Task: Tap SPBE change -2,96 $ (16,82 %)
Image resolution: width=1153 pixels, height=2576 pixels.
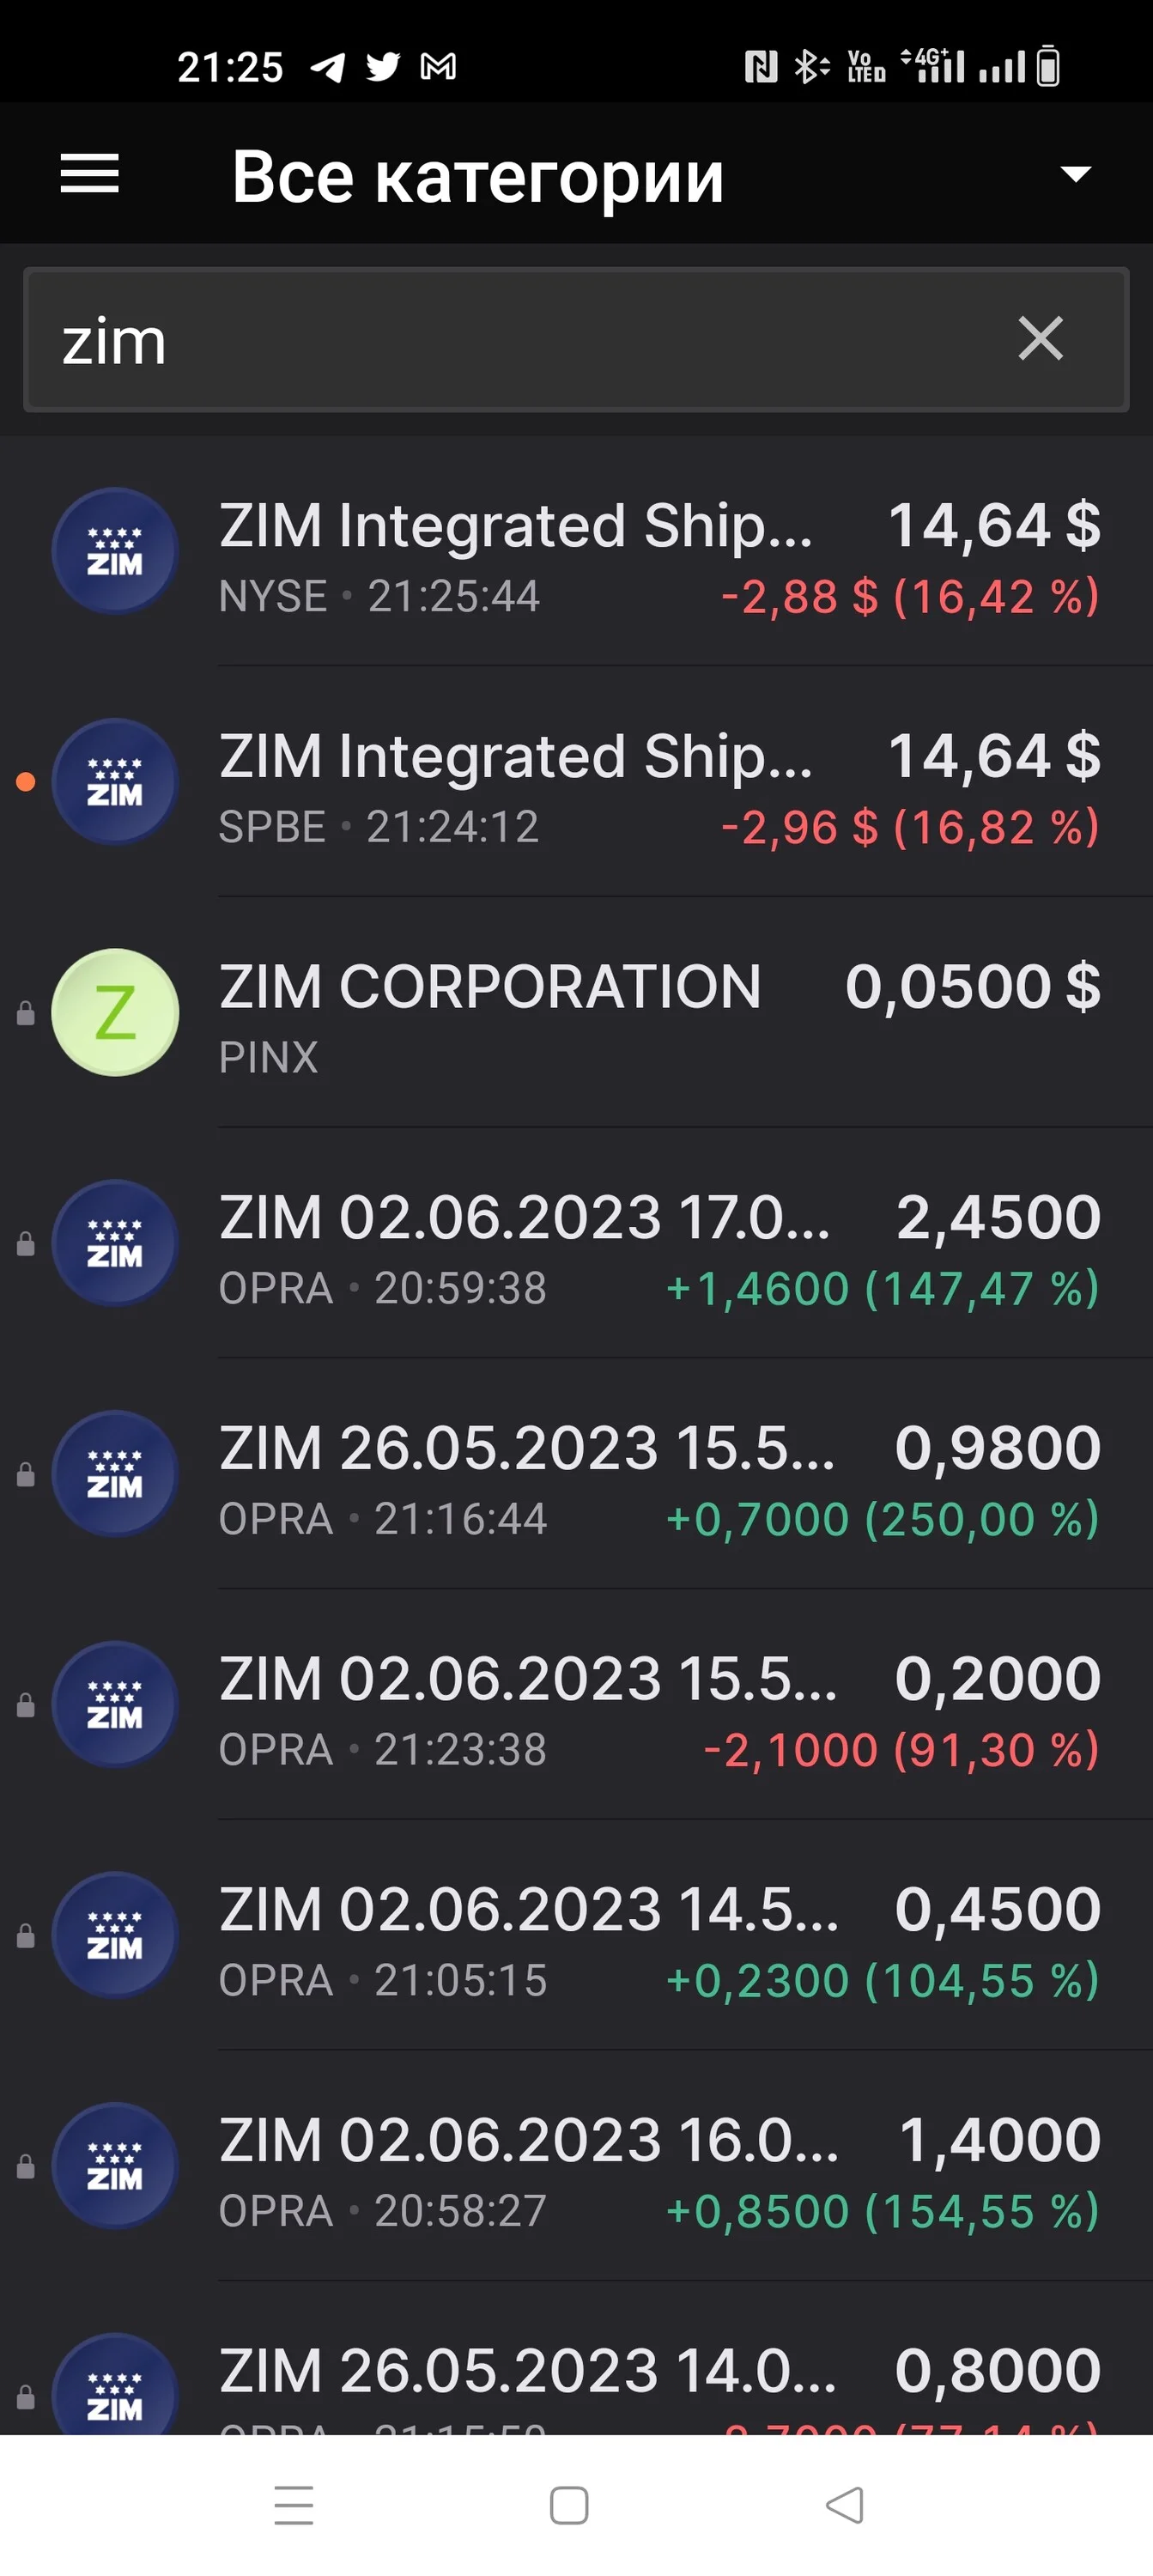Action: 910,828
